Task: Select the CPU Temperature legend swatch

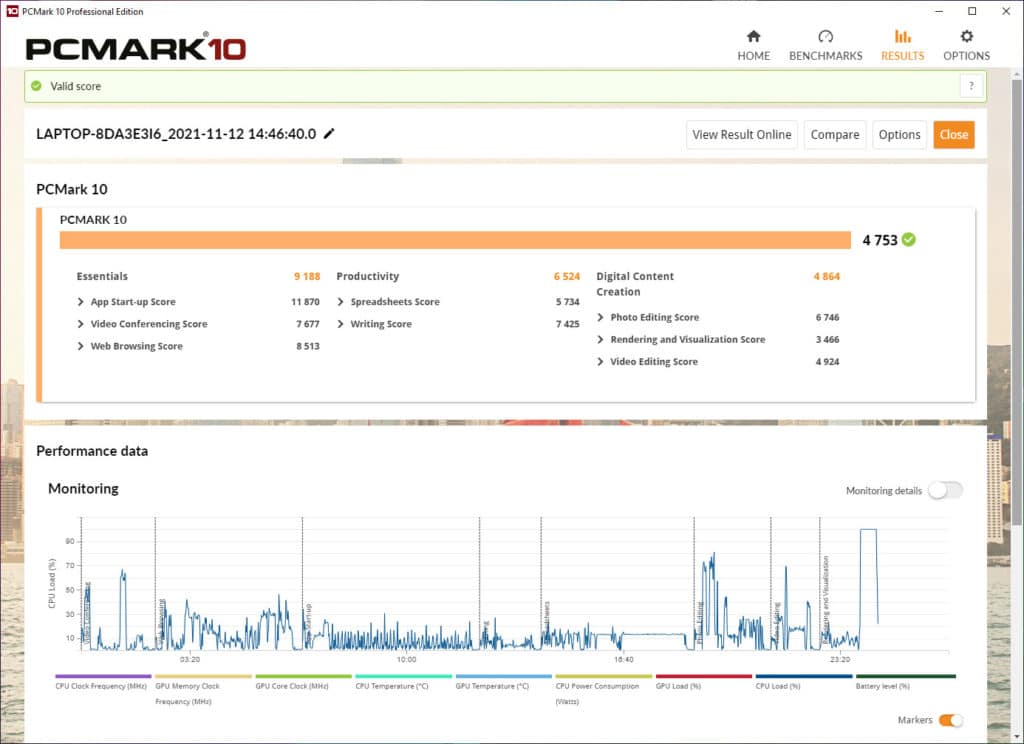Action: (x=404, y=677)
